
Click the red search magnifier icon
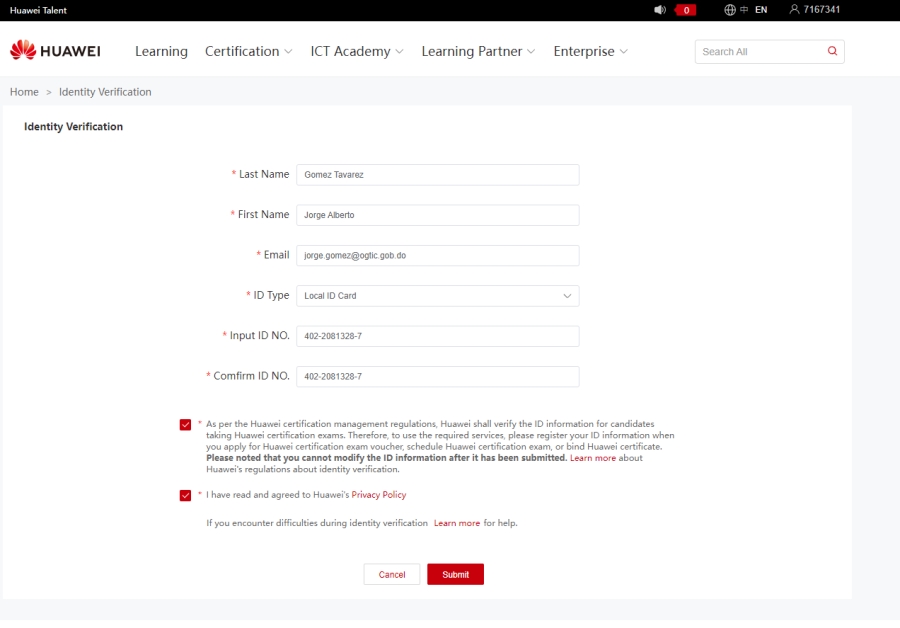[832, 51]
